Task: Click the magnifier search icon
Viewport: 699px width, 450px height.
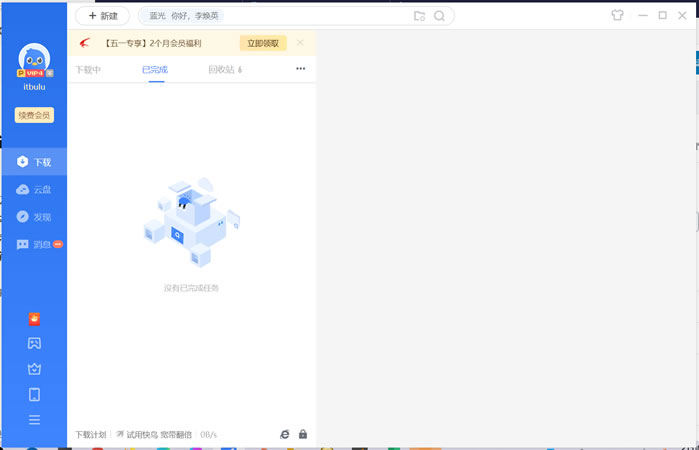Action: point(439,16)
